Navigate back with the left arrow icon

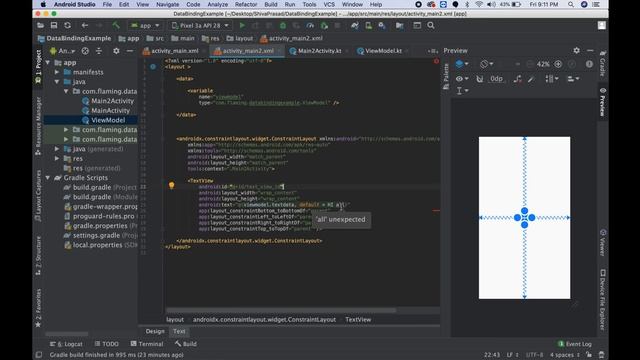click(84, 25)
